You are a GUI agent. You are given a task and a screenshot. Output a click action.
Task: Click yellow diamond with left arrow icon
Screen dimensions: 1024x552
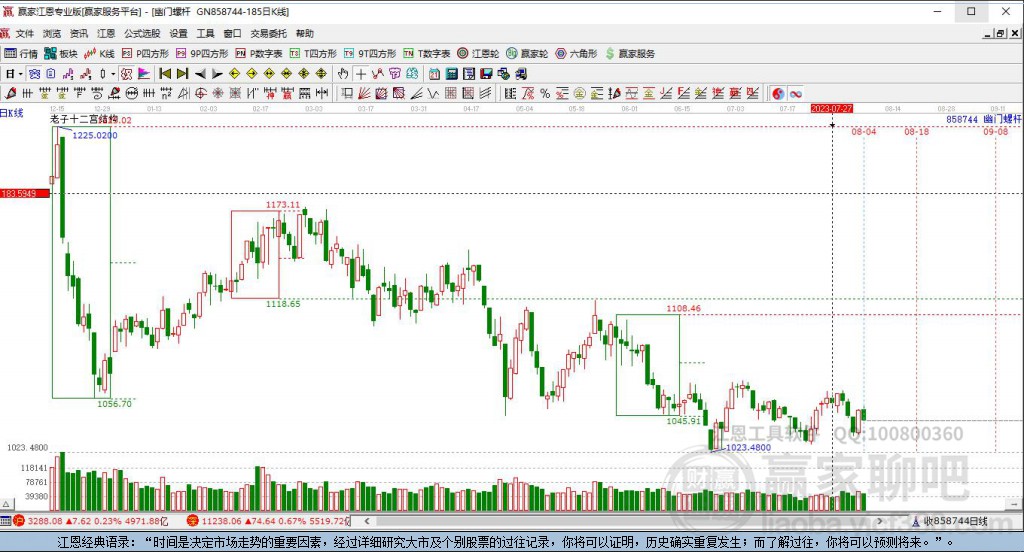coord(234,74)
